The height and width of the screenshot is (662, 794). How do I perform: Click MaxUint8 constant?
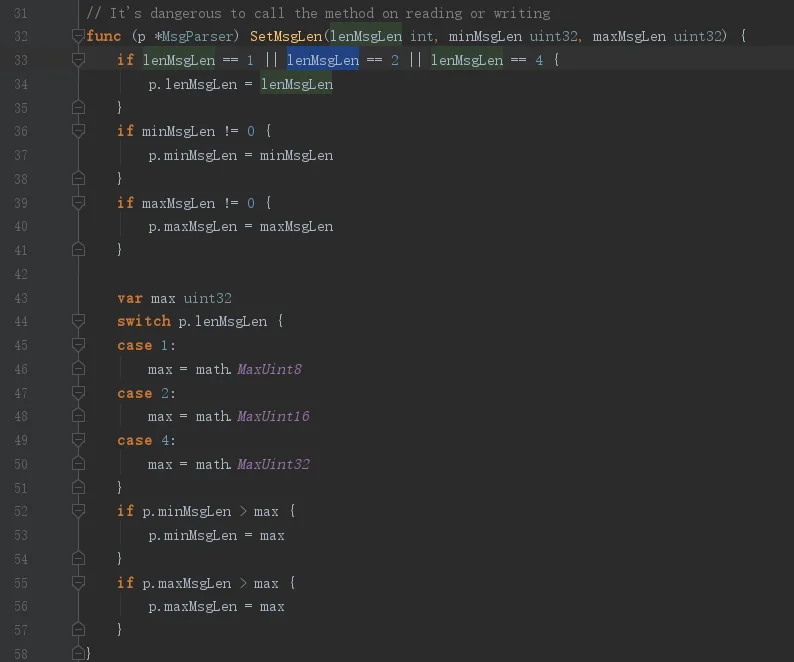point(269,369)
